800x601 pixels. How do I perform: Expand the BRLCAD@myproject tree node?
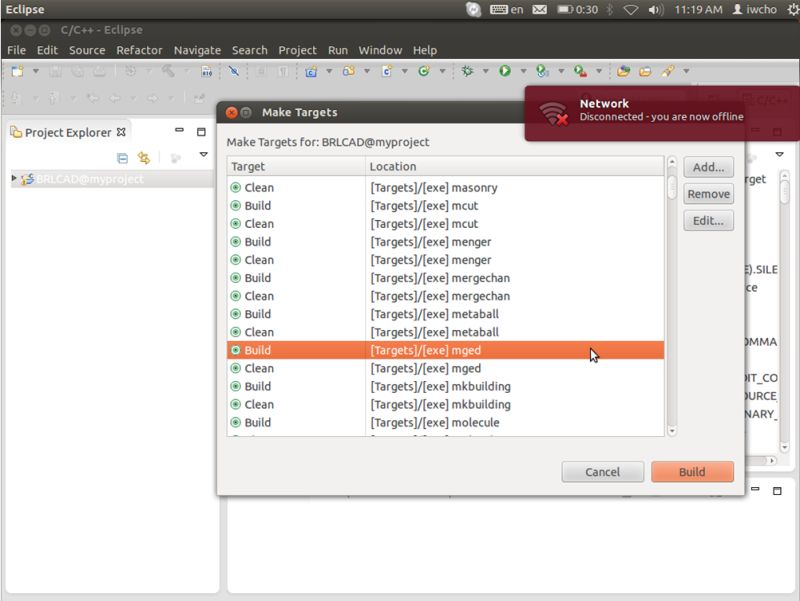point(12,177)
